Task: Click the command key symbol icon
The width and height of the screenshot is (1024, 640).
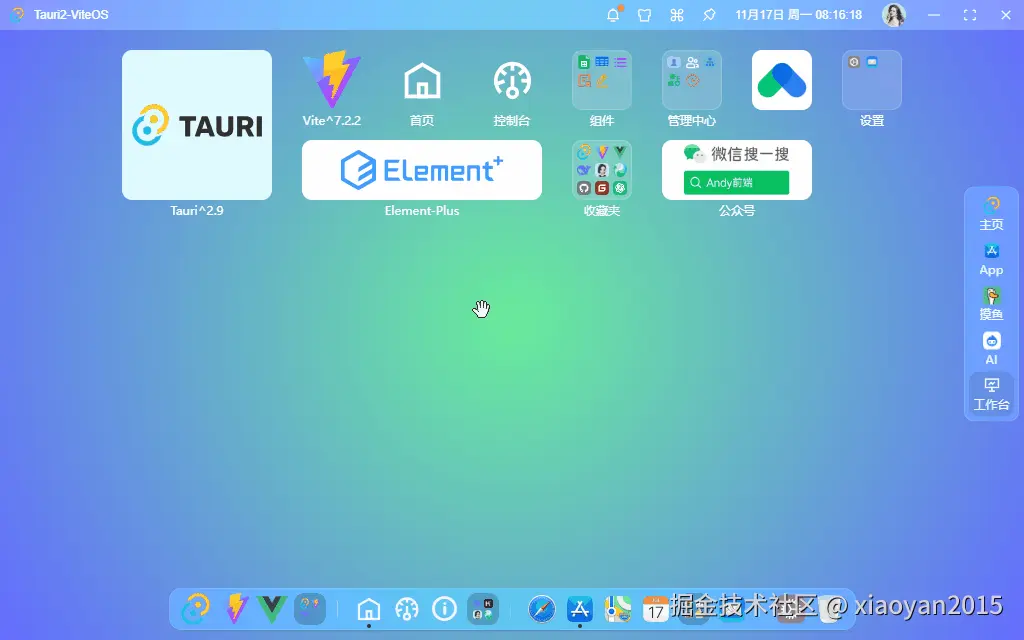Action: click(x=677, y=15)
